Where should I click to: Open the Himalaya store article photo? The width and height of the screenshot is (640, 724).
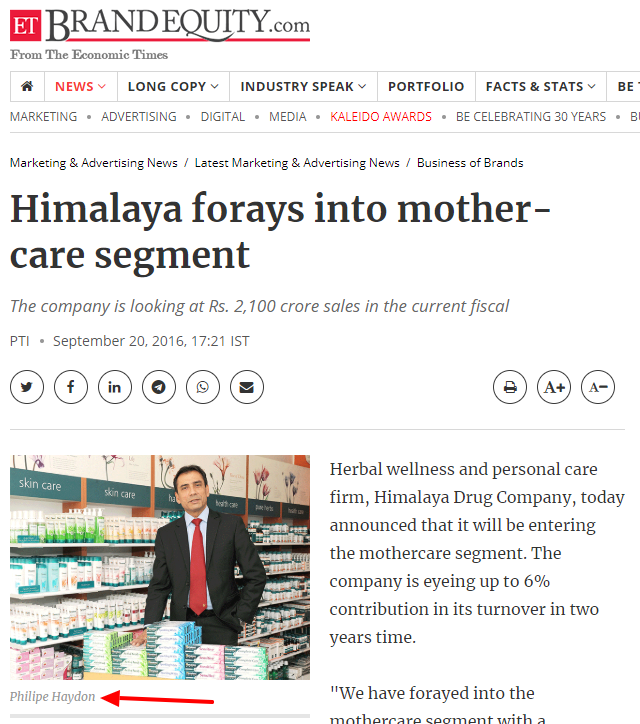coord(160,567)
